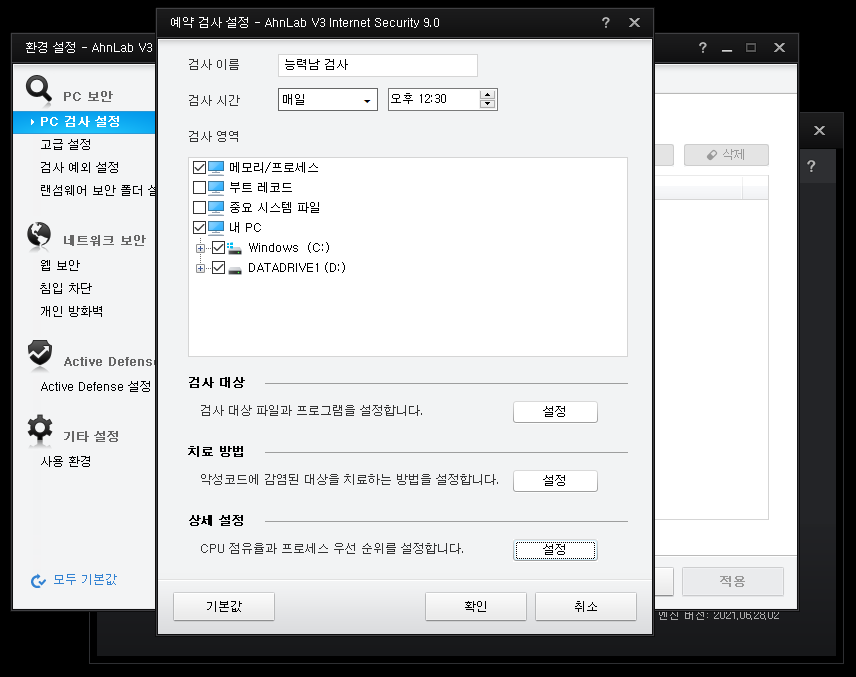This screenshot has height=677, width=856.
Task: Open help in the 예약 검사 설정 dialog
Action: pos(605,22)
